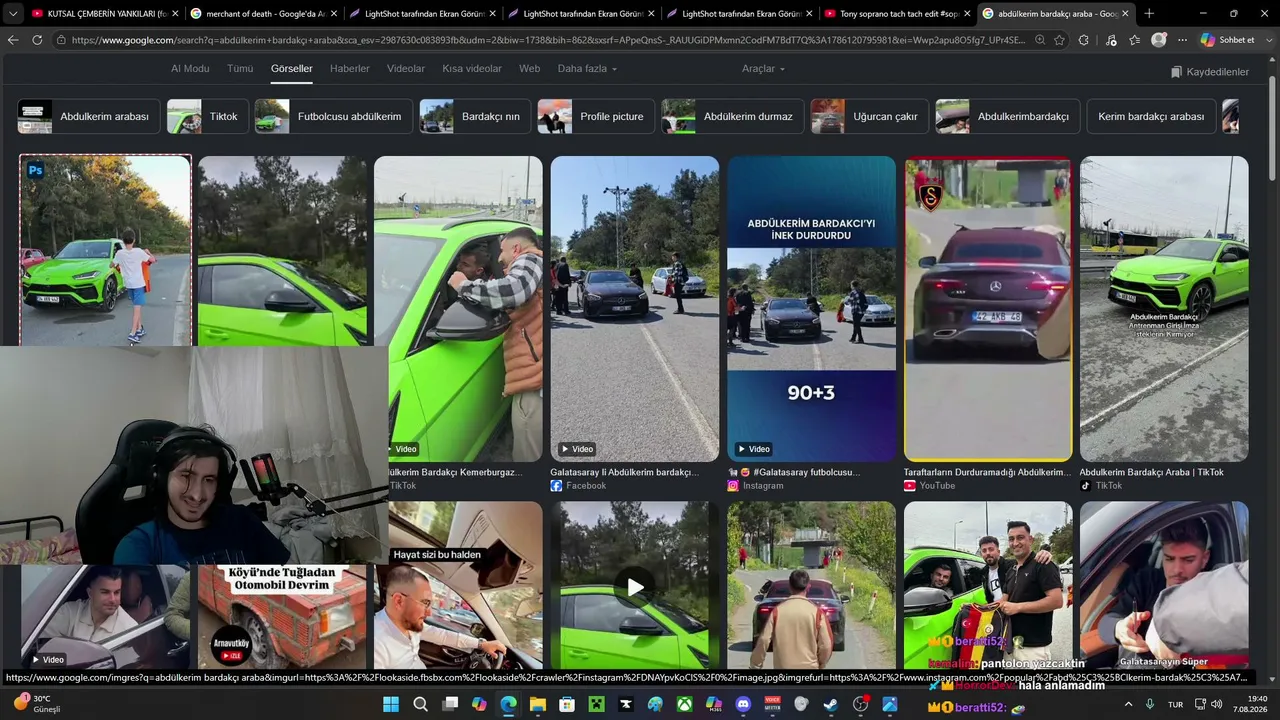Switch to Kısa videolar results
1280x720 pixels.
472,69
